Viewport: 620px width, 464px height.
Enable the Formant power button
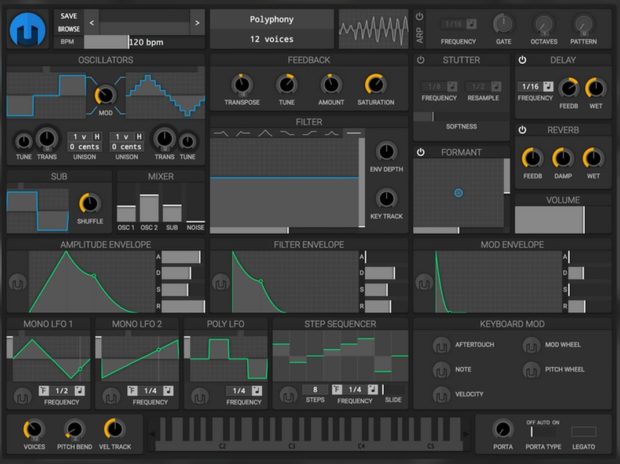pos(421,153)
